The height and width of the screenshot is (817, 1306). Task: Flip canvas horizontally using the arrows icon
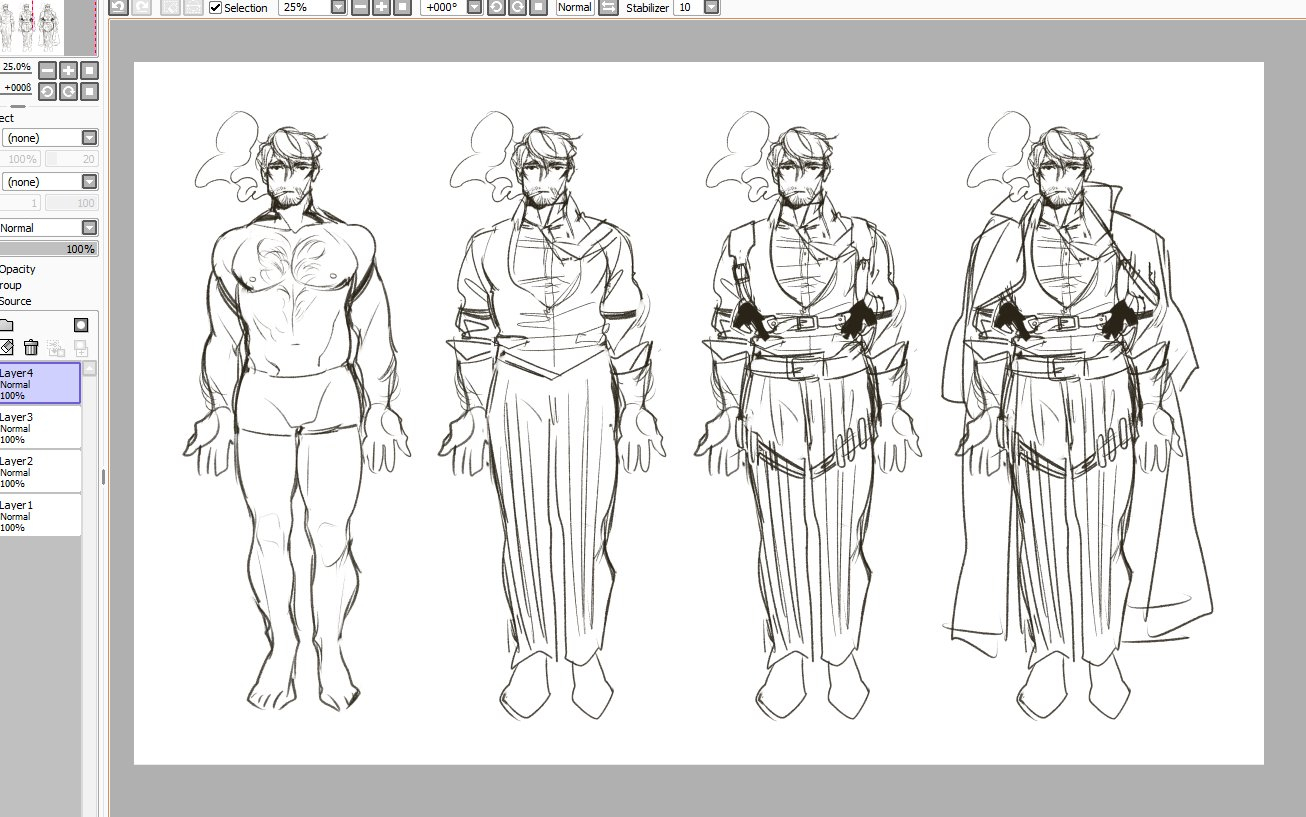pos(608,7)
